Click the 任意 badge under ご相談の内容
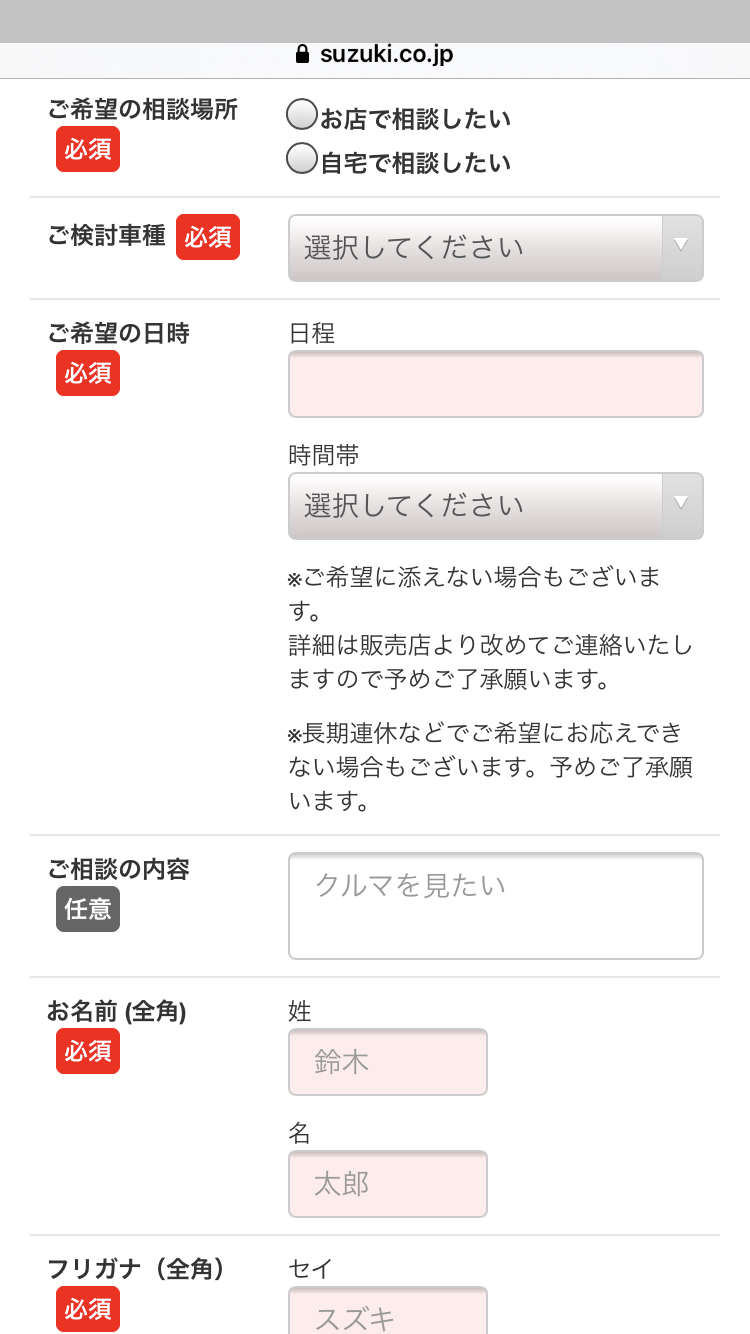This screenshot has width=750, height=1334. coord(88,909)
